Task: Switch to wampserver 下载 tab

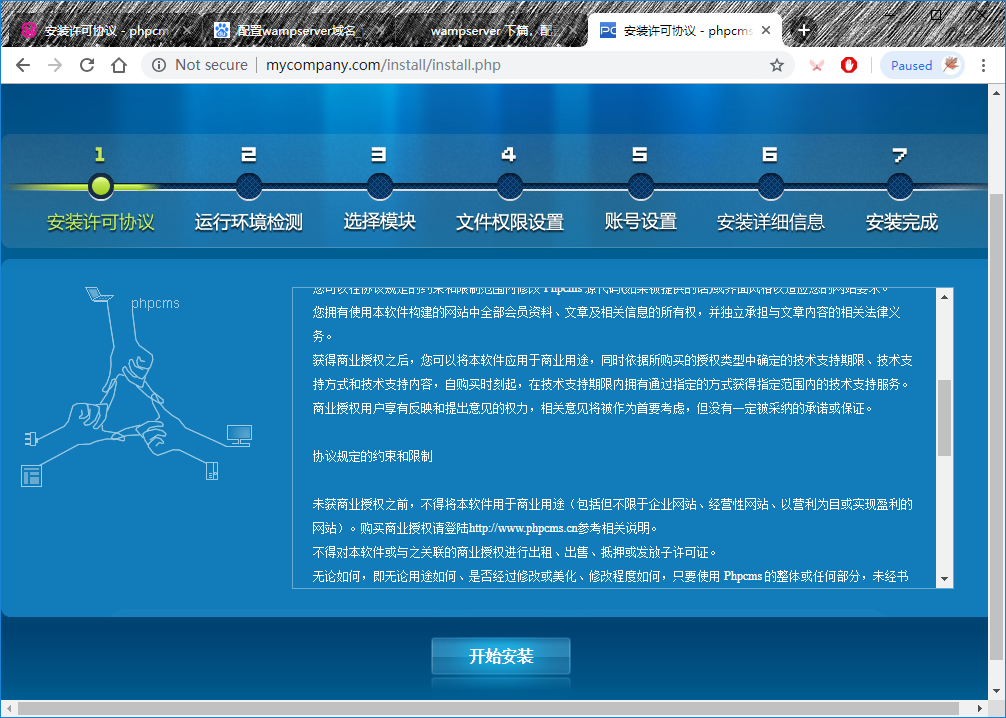Action: 491,30
